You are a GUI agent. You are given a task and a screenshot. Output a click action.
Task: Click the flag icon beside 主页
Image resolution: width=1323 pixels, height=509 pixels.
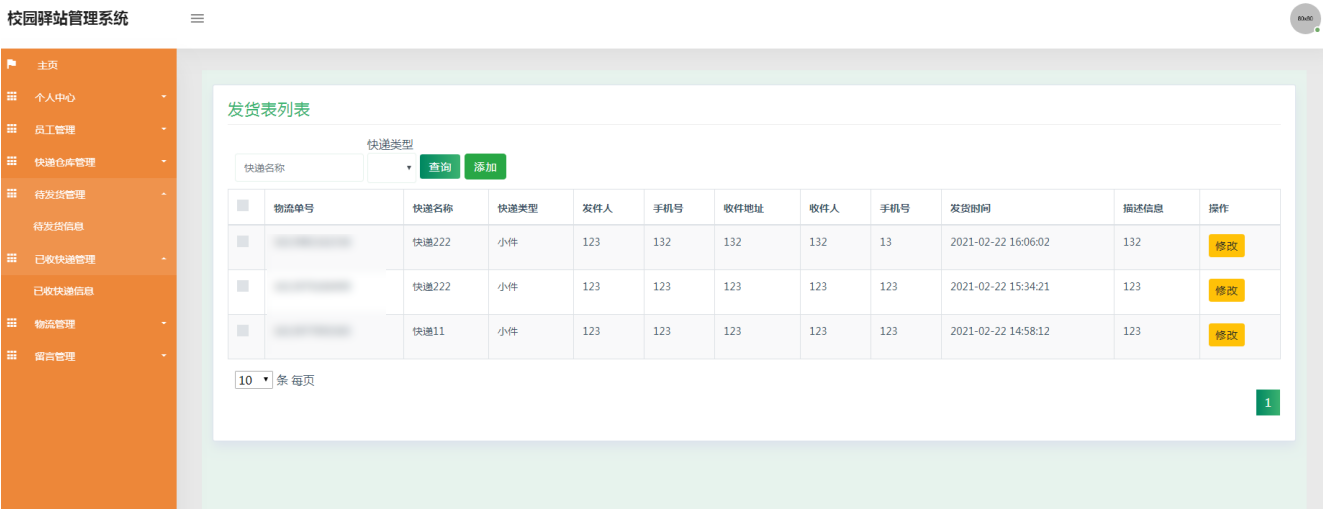pyautogui.click(x=12, y=65)
